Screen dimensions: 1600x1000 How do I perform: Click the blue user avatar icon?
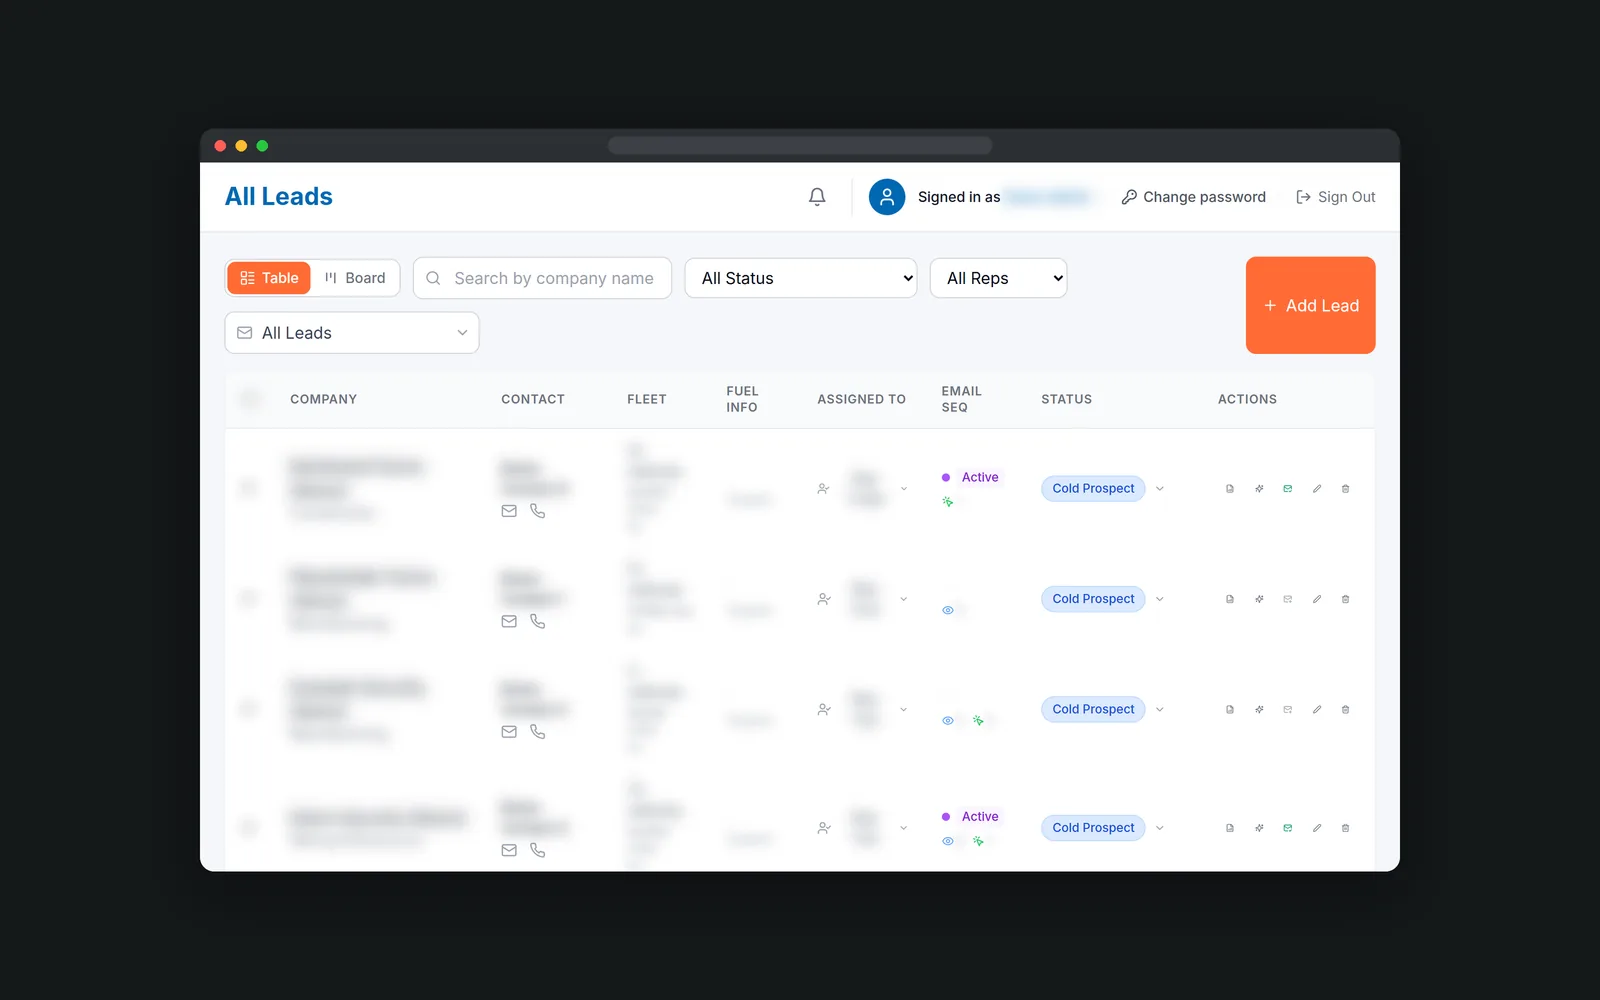(887, 197)
